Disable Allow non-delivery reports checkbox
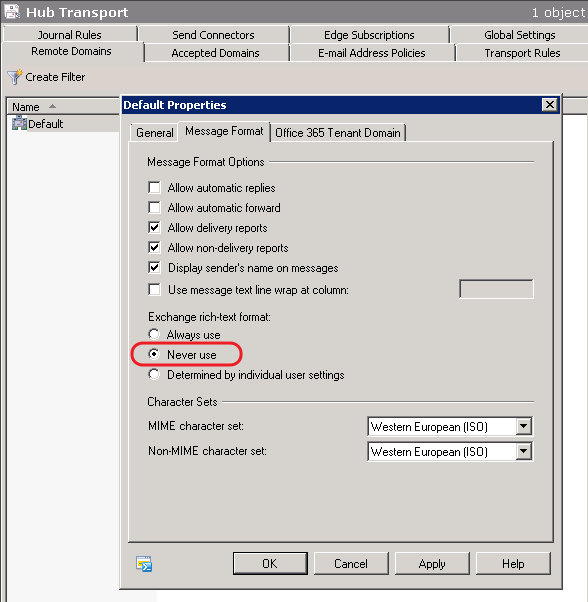The image size is (588, 602). point(154,247)
